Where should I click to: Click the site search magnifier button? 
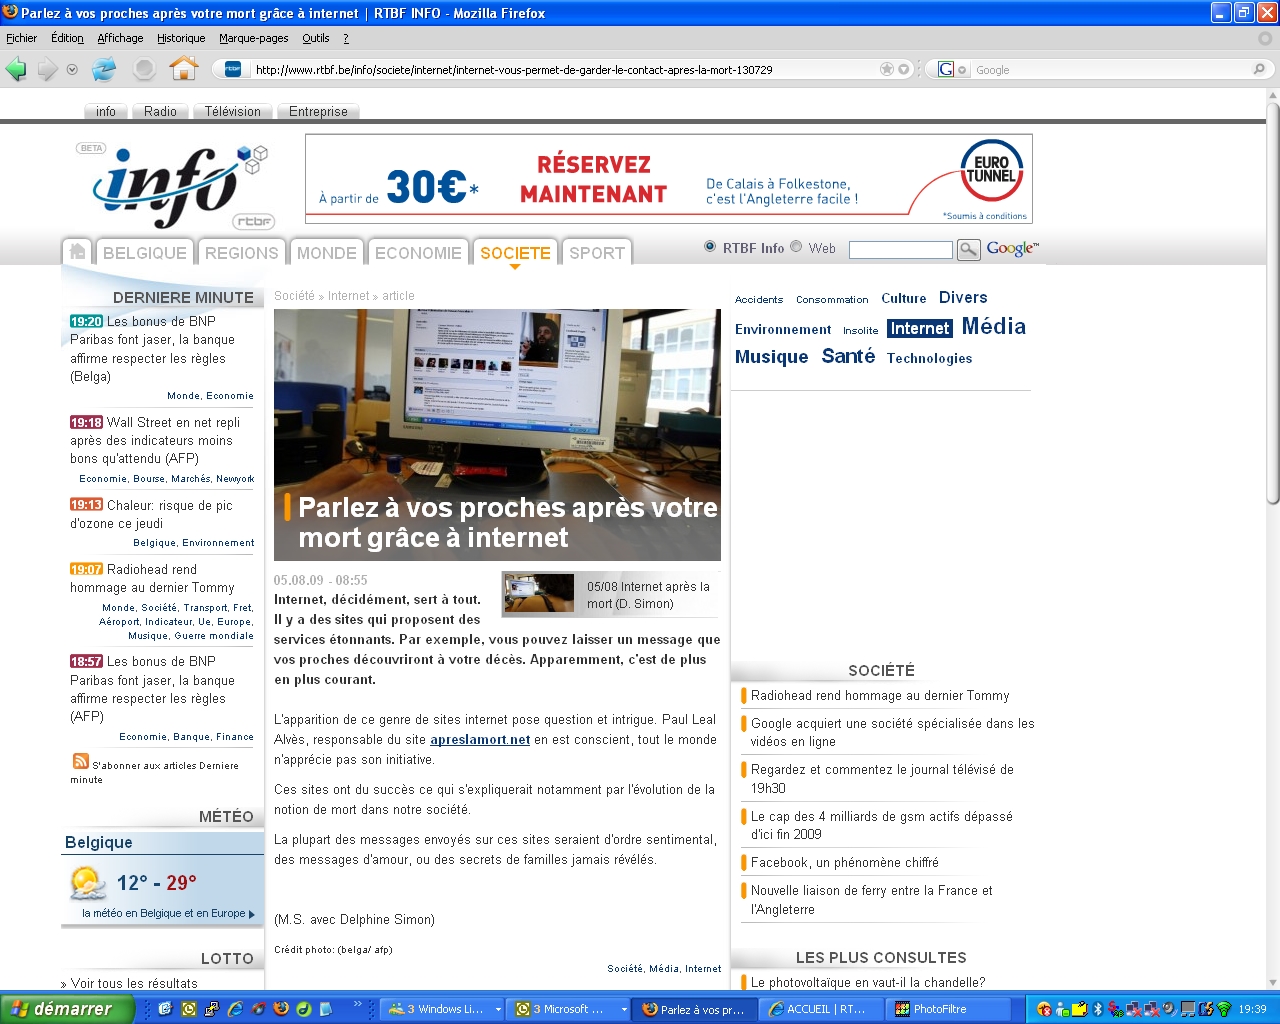[968, 249]
